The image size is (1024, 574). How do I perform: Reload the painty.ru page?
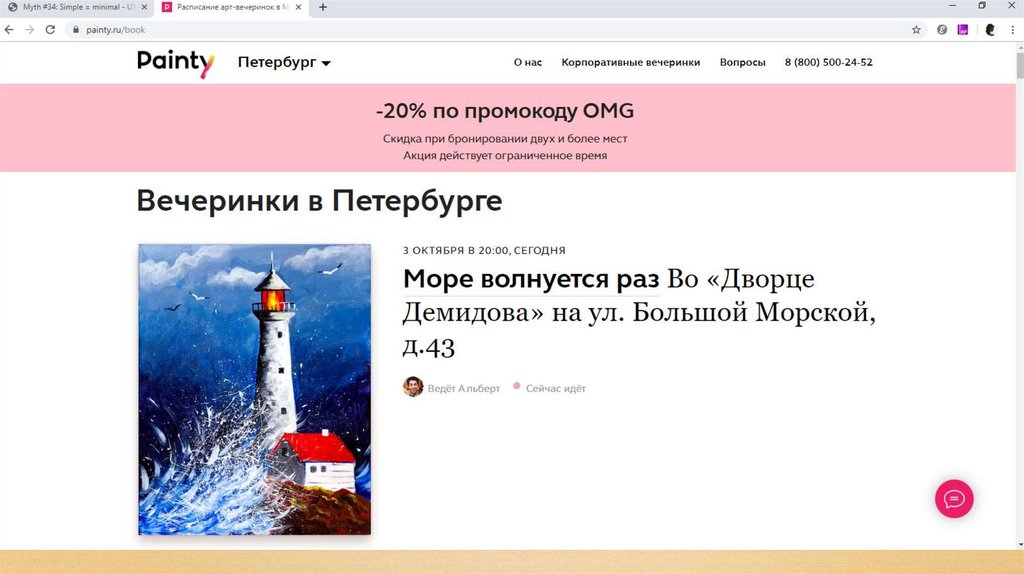tap(50, 29)
